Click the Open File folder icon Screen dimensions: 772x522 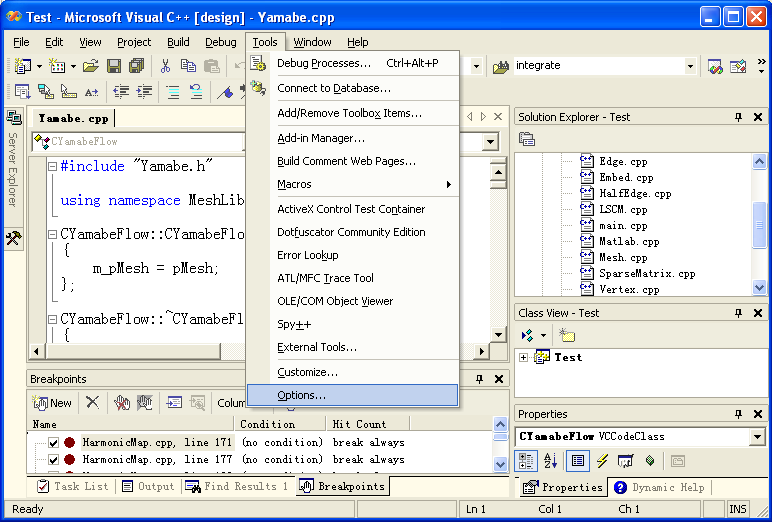tap(91, 66)
